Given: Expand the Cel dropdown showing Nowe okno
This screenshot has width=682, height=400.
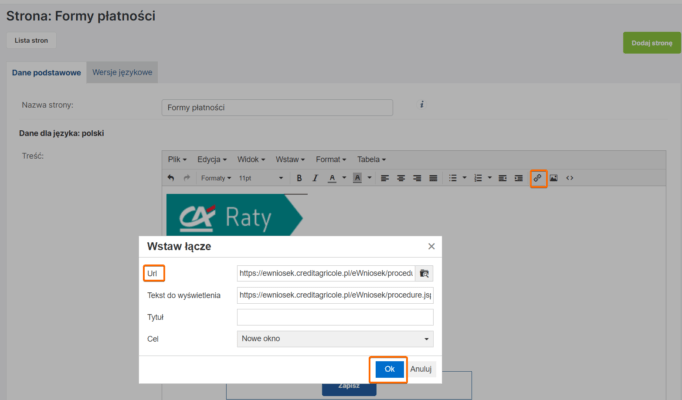Looking at the screenshot, I should [x=335, y=339].
